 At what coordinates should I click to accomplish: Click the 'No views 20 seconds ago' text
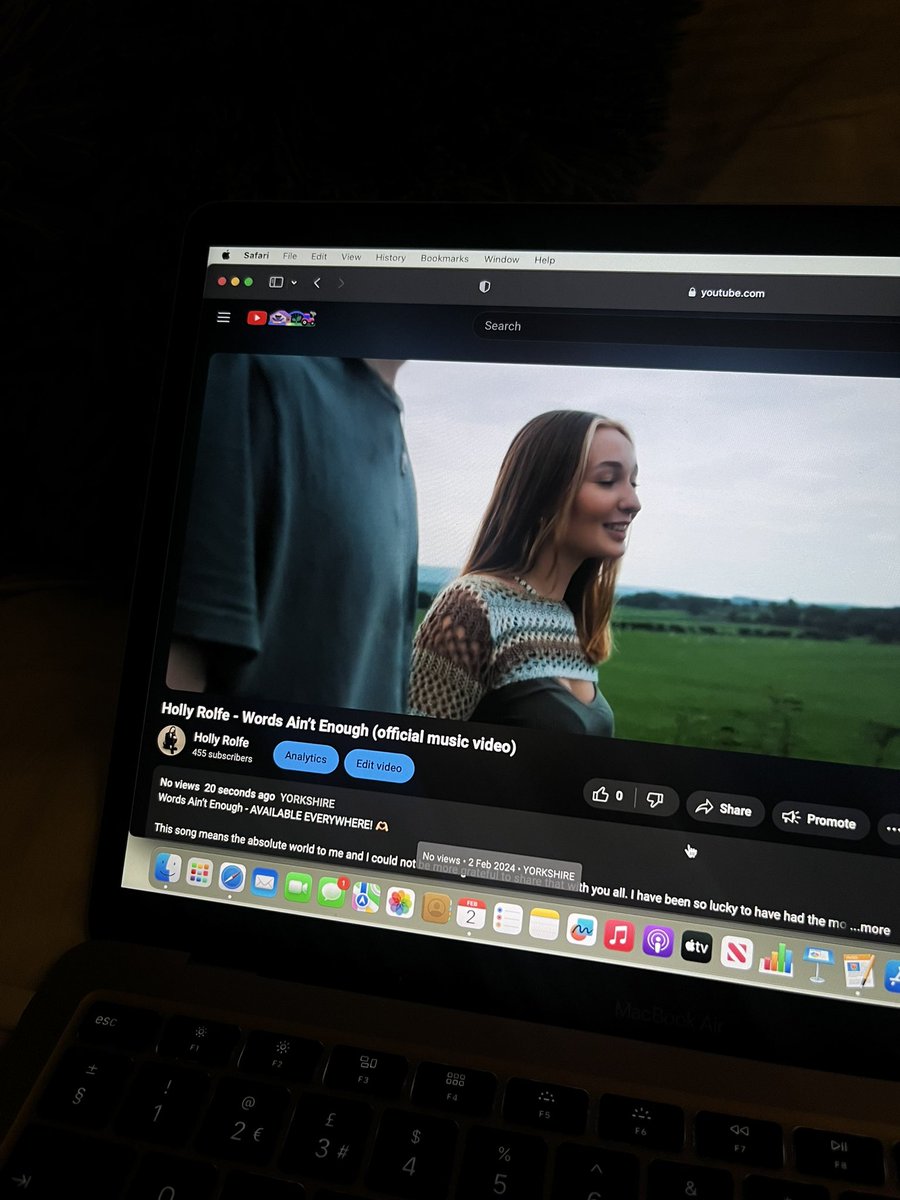[x=215, y=788]
